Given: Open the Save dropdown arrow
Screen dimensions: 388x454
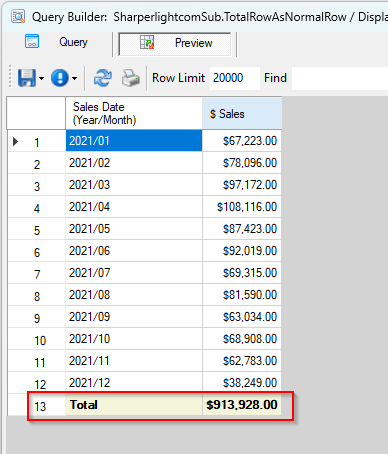Looking at the screenshot, I should click(x=41, y=79).
